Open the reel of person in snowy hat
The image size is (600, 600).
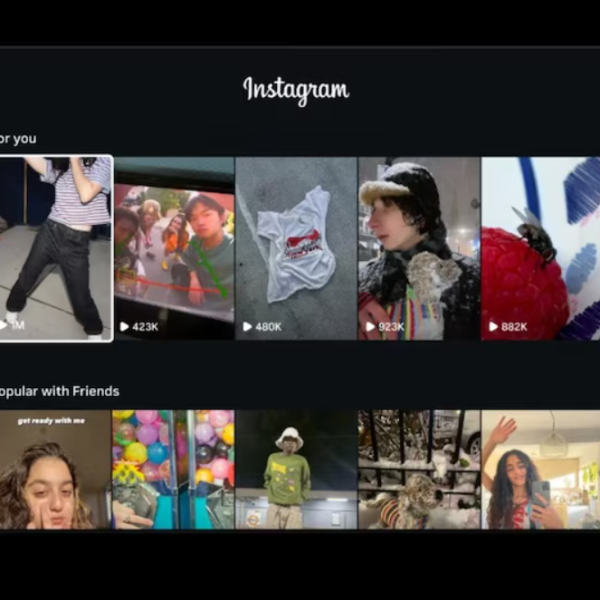(x=419, y=248)
